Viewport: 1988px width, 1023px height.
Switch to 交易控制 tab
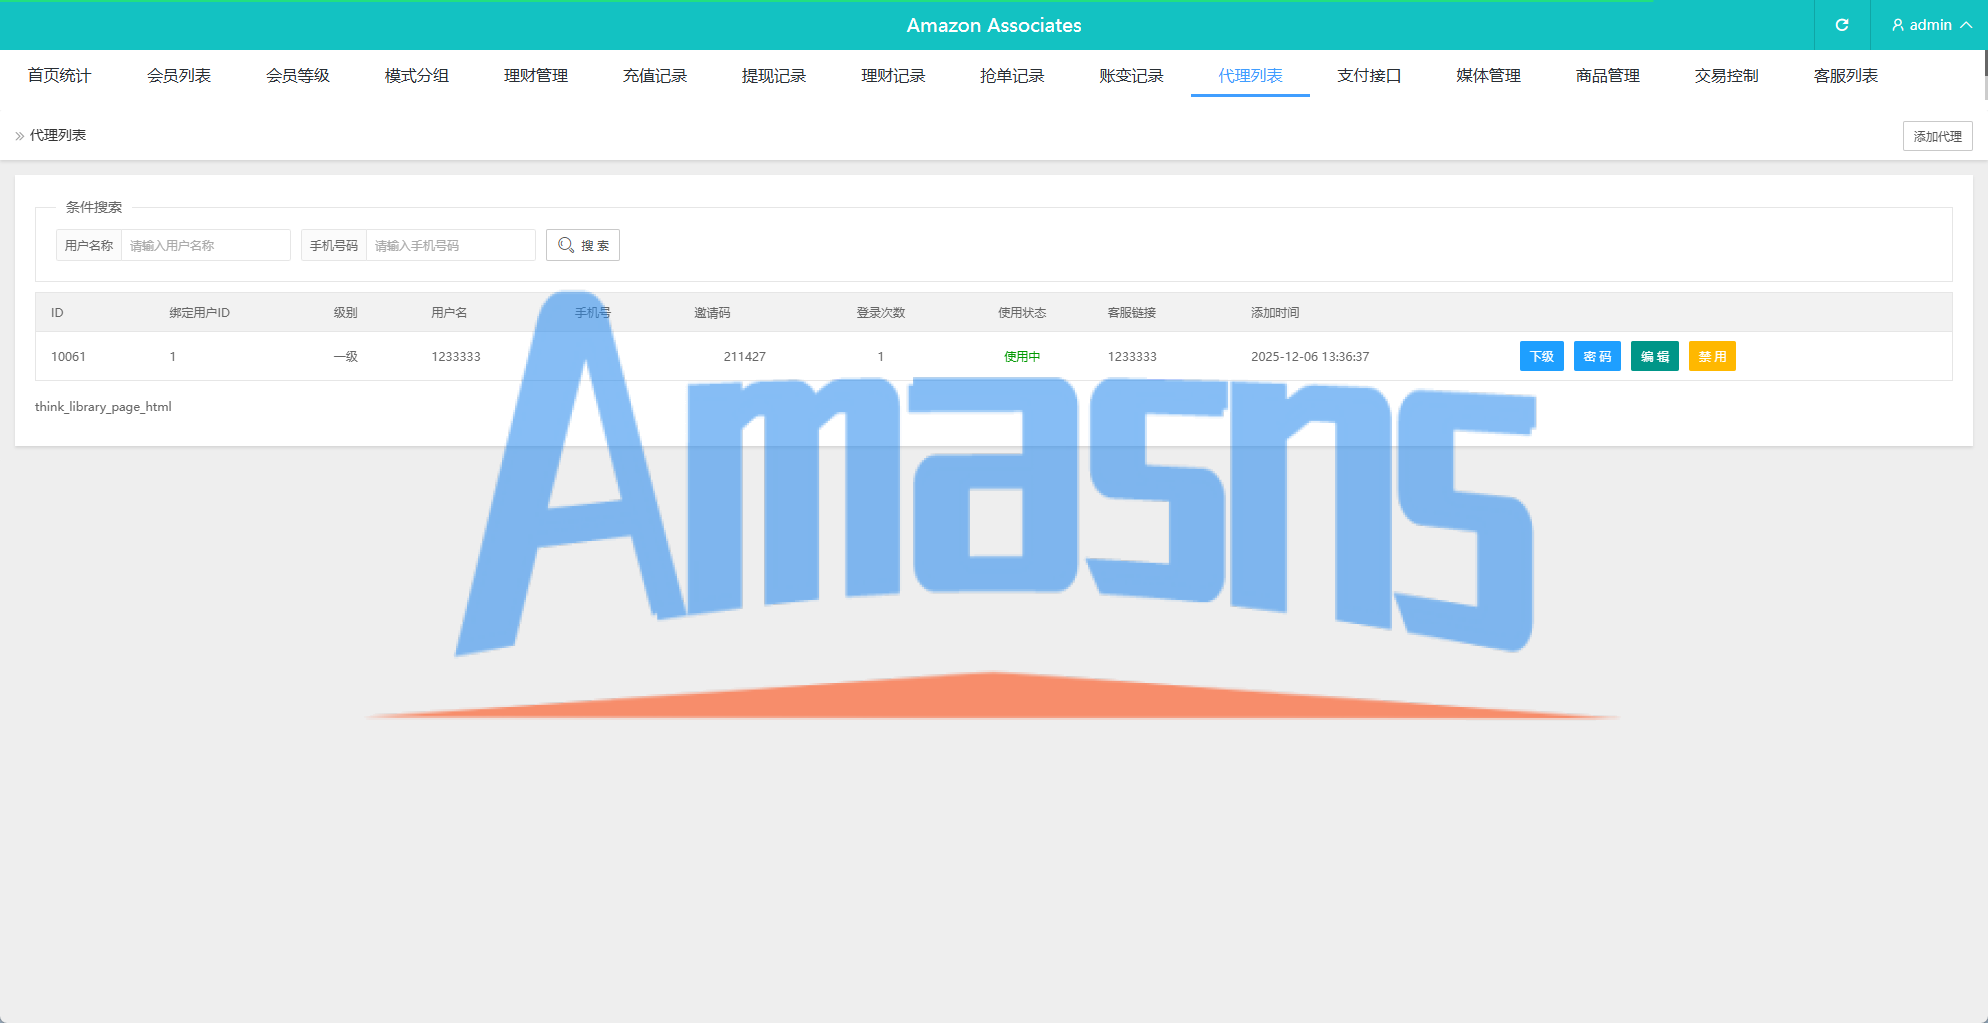tap(1727, 76)
